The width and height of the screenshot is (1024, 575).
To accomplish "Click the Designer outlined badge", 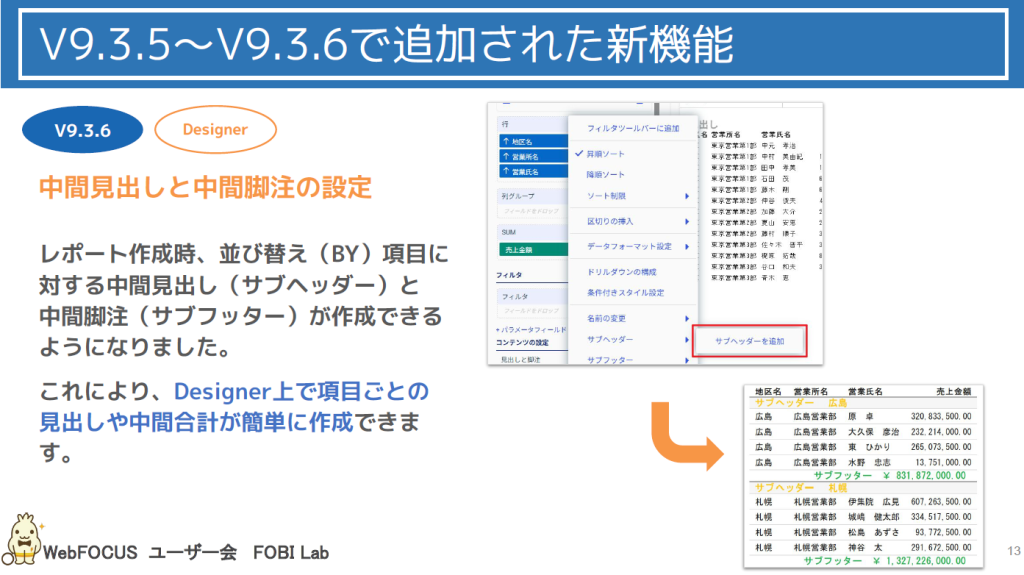I will [215, 130].
